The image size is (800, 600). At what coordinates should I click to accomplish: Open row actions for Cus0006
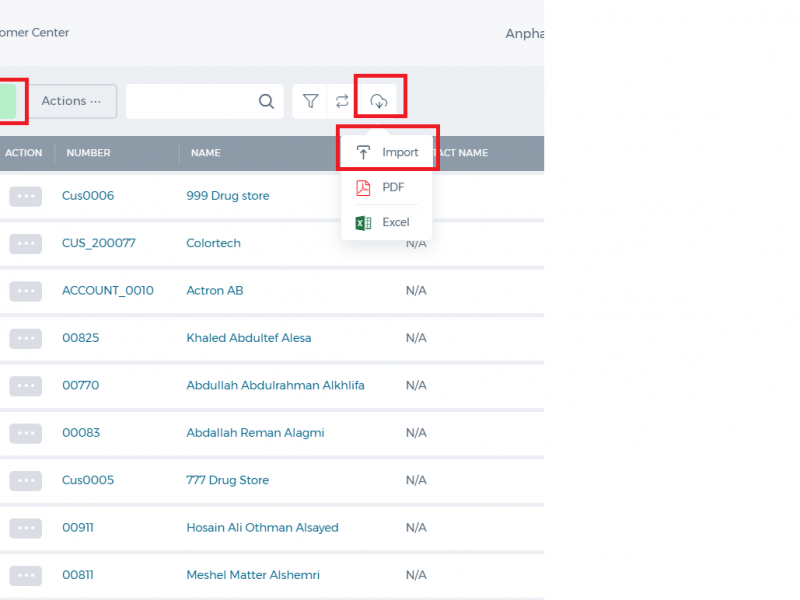coord(26,196)
